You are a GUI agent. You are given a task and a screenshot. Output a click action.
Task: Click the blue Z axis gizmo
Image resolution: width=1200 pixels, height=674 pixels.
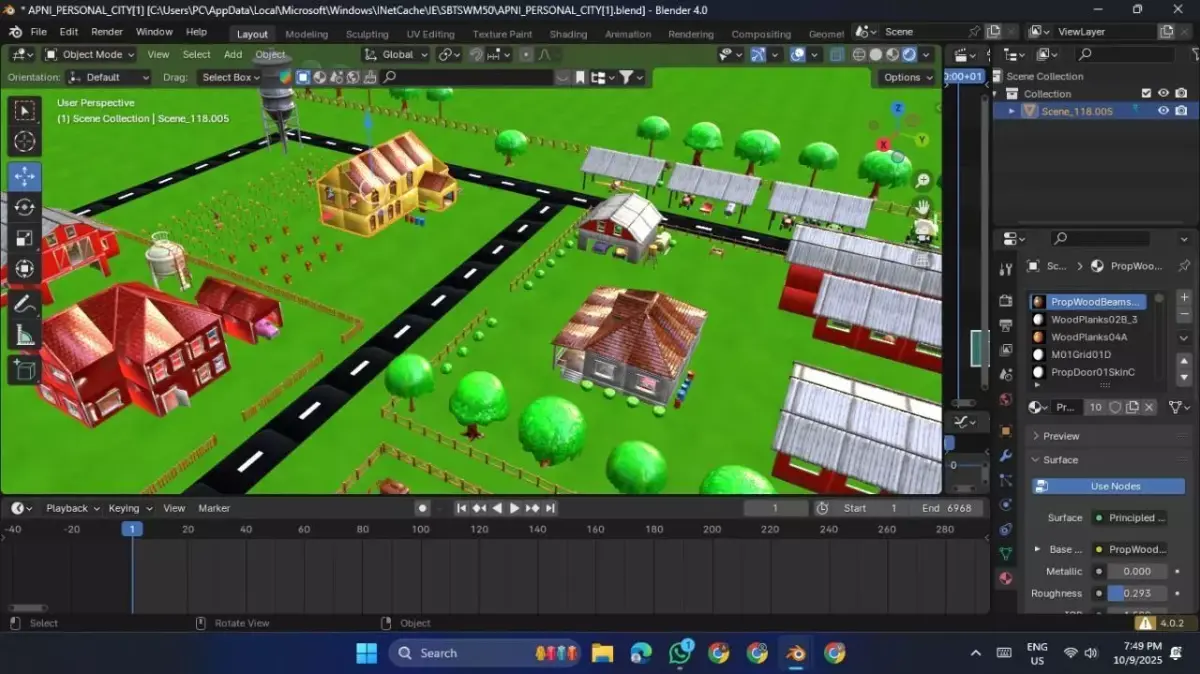point(898,108)
